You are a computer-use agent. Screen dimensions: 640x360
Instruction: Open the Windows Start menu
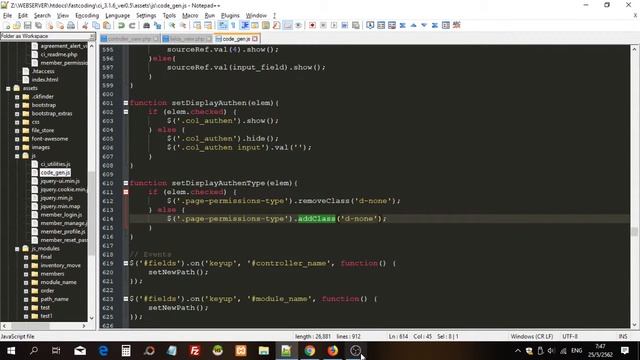pyautogui.click(x=11, y=351)
